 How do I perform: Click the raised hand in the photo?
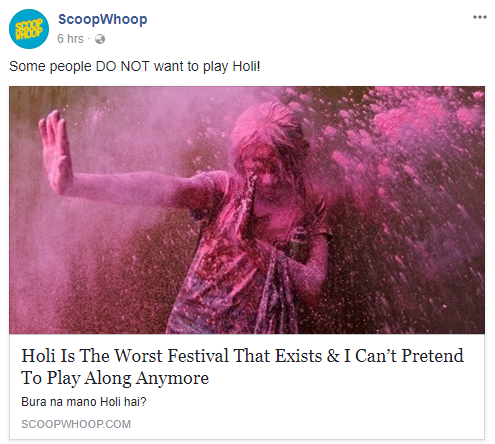(x=55, y=152)
